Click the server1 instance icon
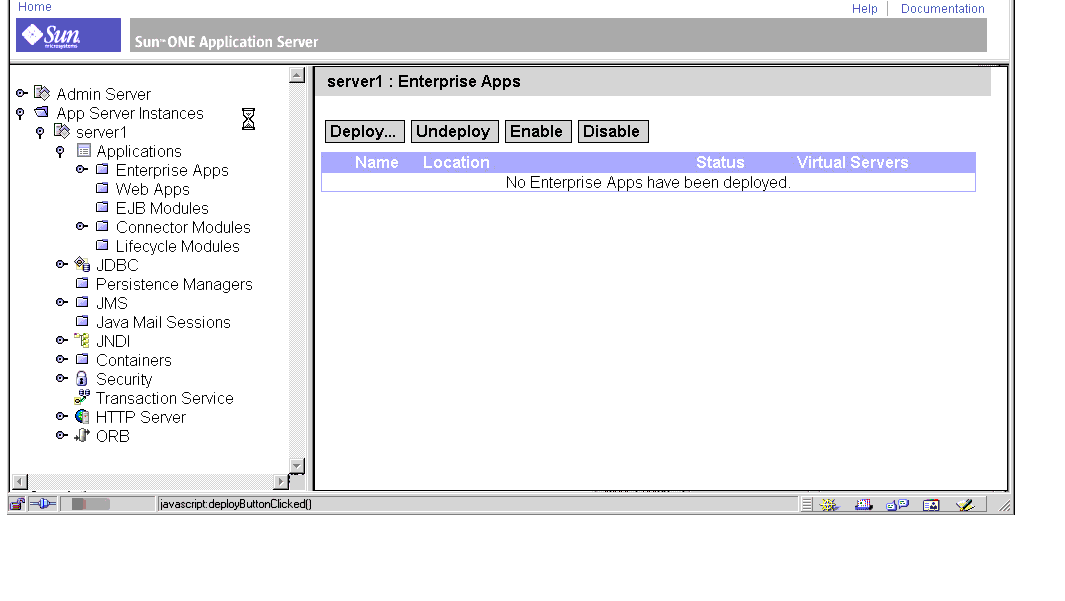The height and width of the screenshot is (601, 1065). pyautogui.click(x=62, y=130)
